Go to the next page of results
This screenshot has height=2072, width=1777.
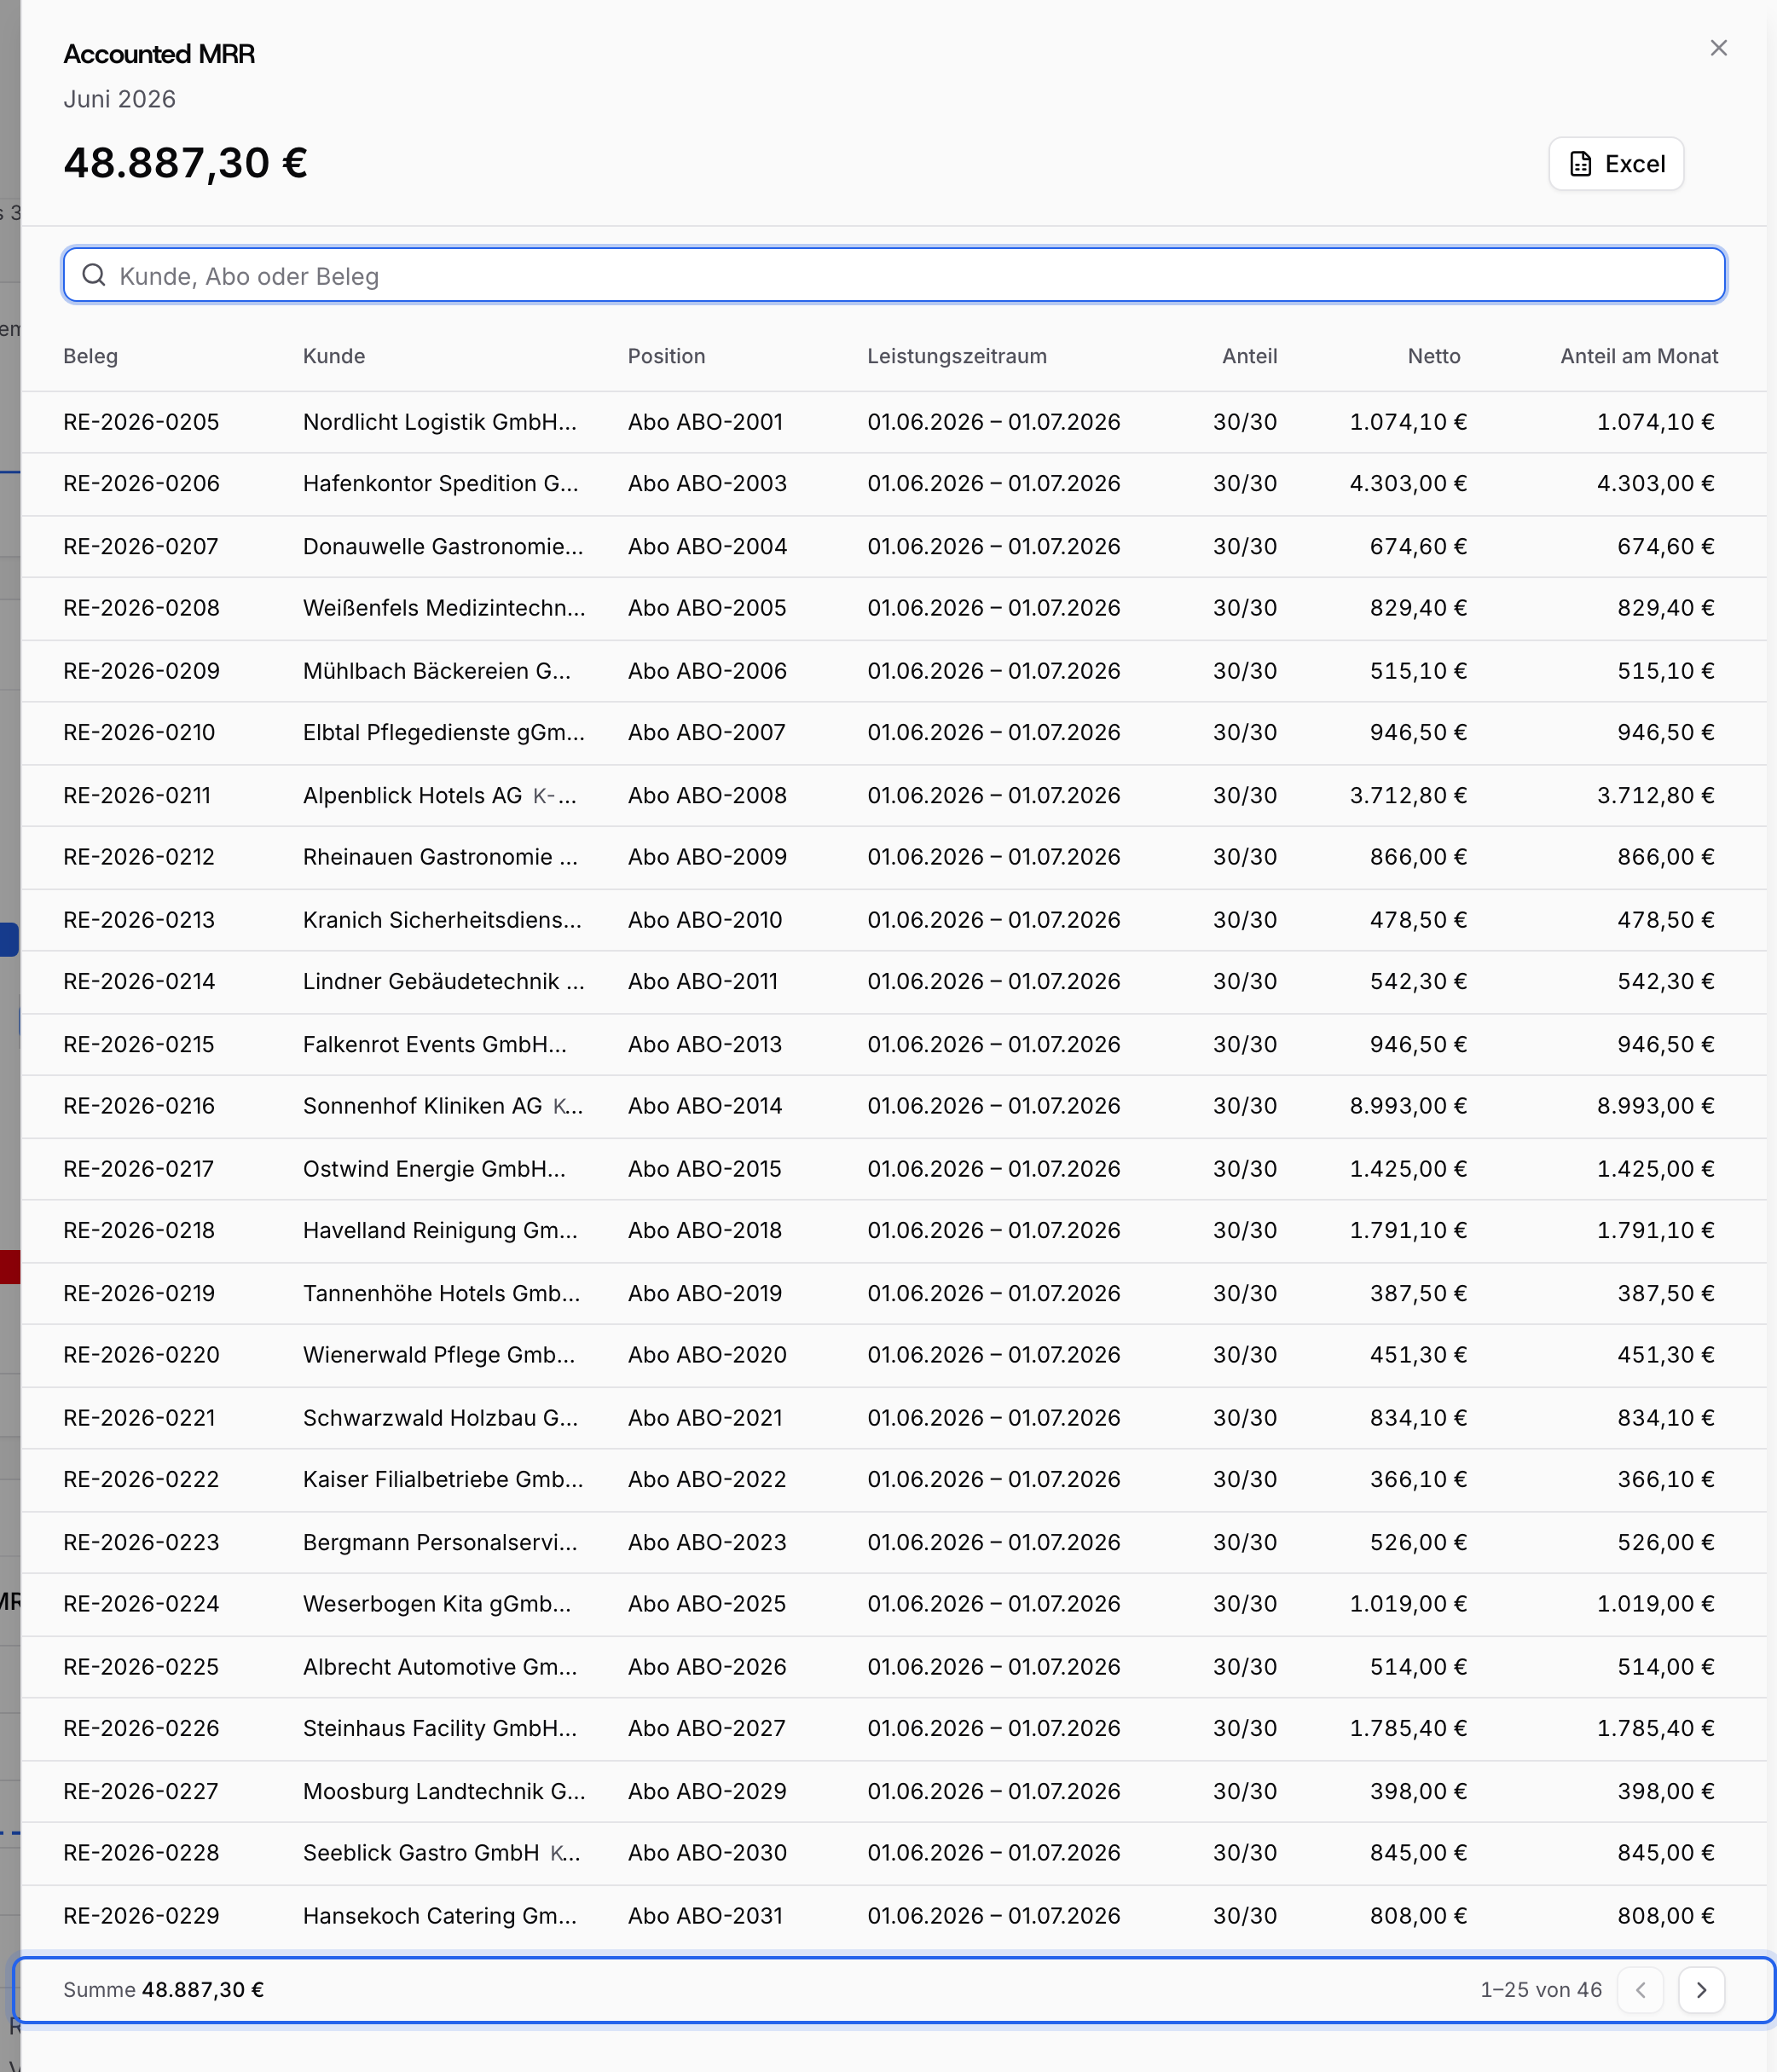[x=1701, y=1989]
